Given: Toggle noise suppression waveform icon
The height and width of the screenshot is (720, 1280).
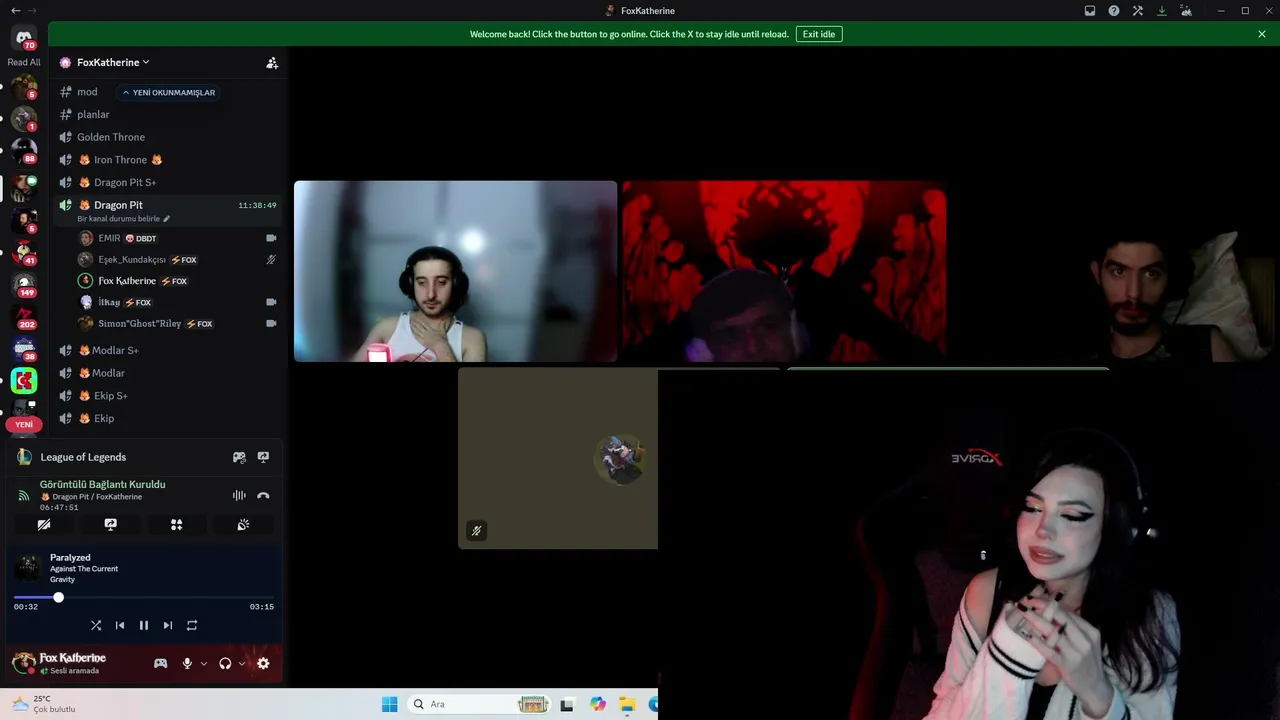Looking at the screenshot, I should (239, 495).
